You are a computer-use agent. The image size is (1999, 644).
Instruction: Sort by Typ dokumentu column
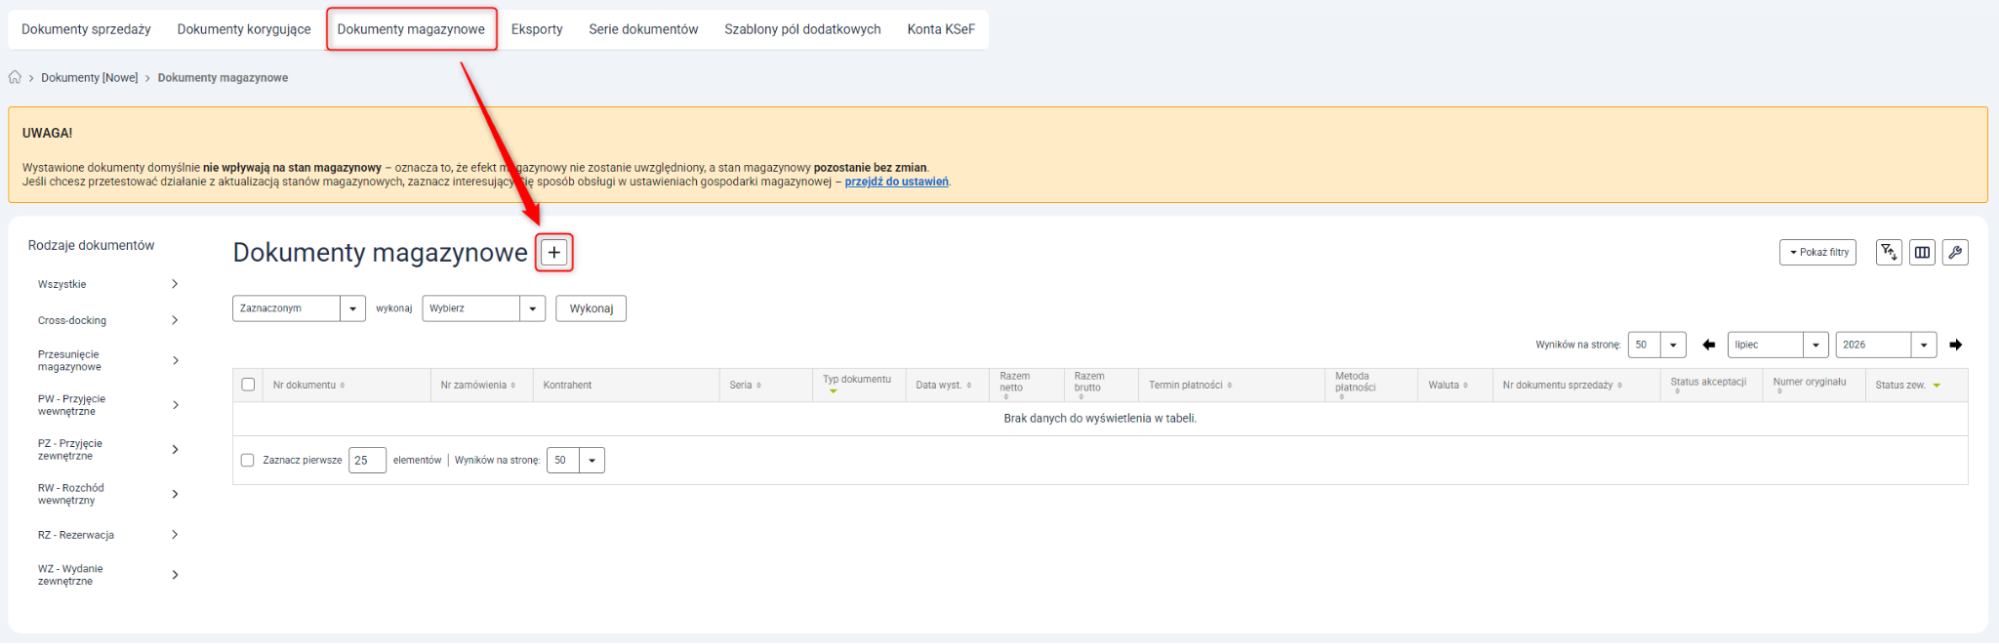pos(856,384)
